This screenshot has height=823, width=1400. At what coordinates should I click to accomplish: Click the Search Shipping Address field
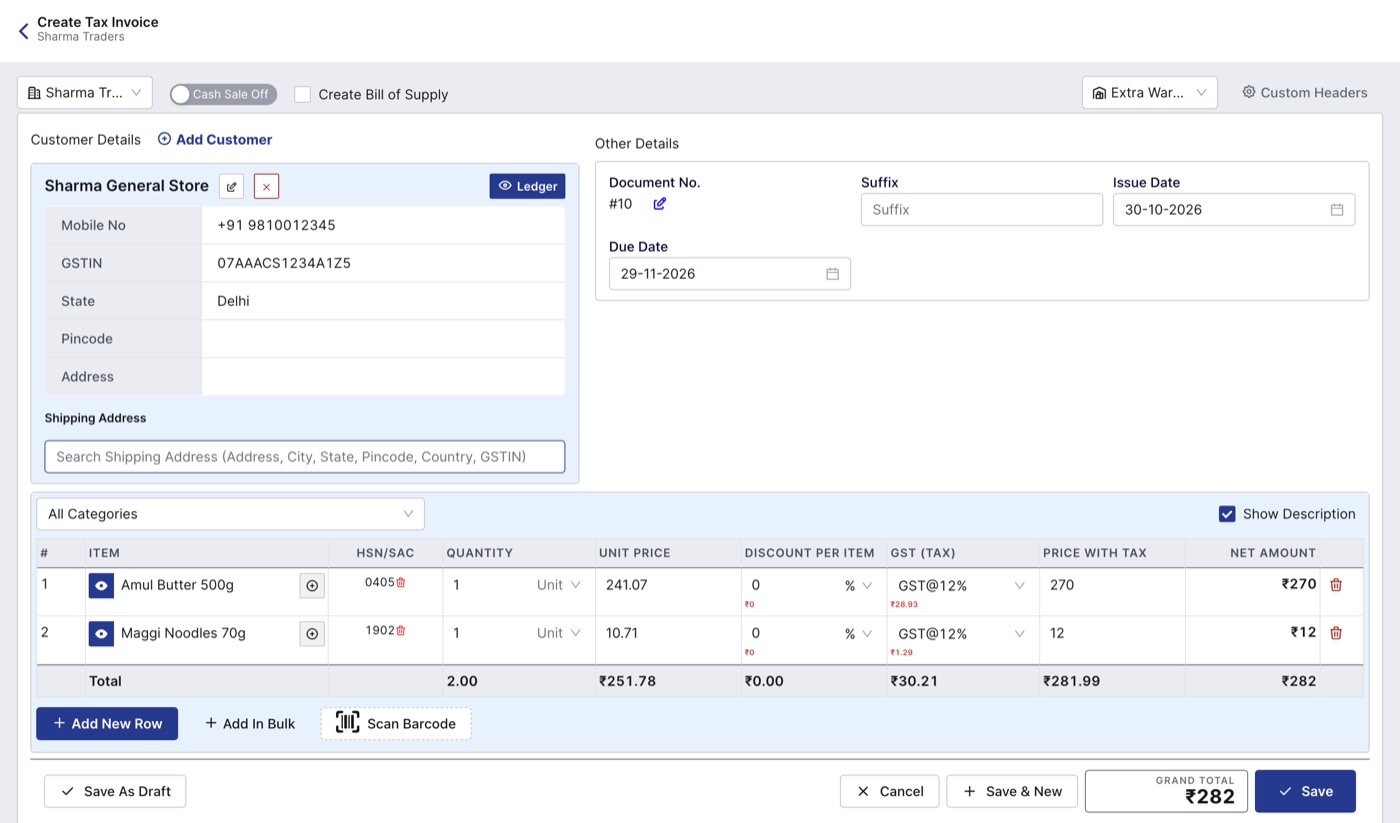click(x=305, y=457)
